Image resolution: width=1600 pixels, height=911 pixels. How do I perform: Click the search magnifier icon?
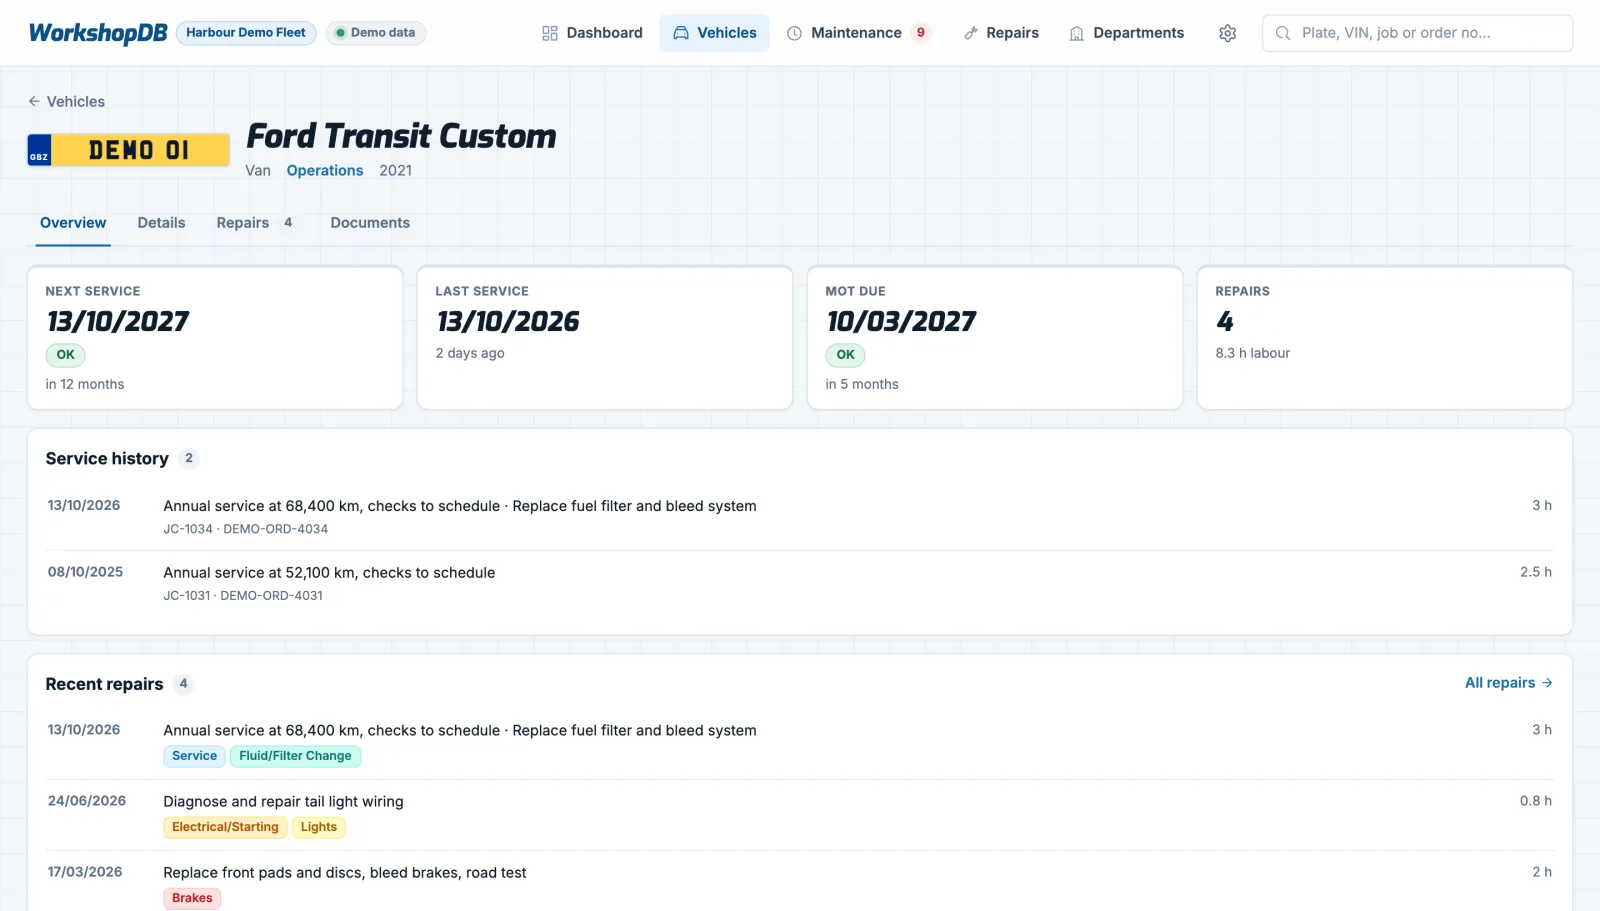click(x=1282, y=33)
